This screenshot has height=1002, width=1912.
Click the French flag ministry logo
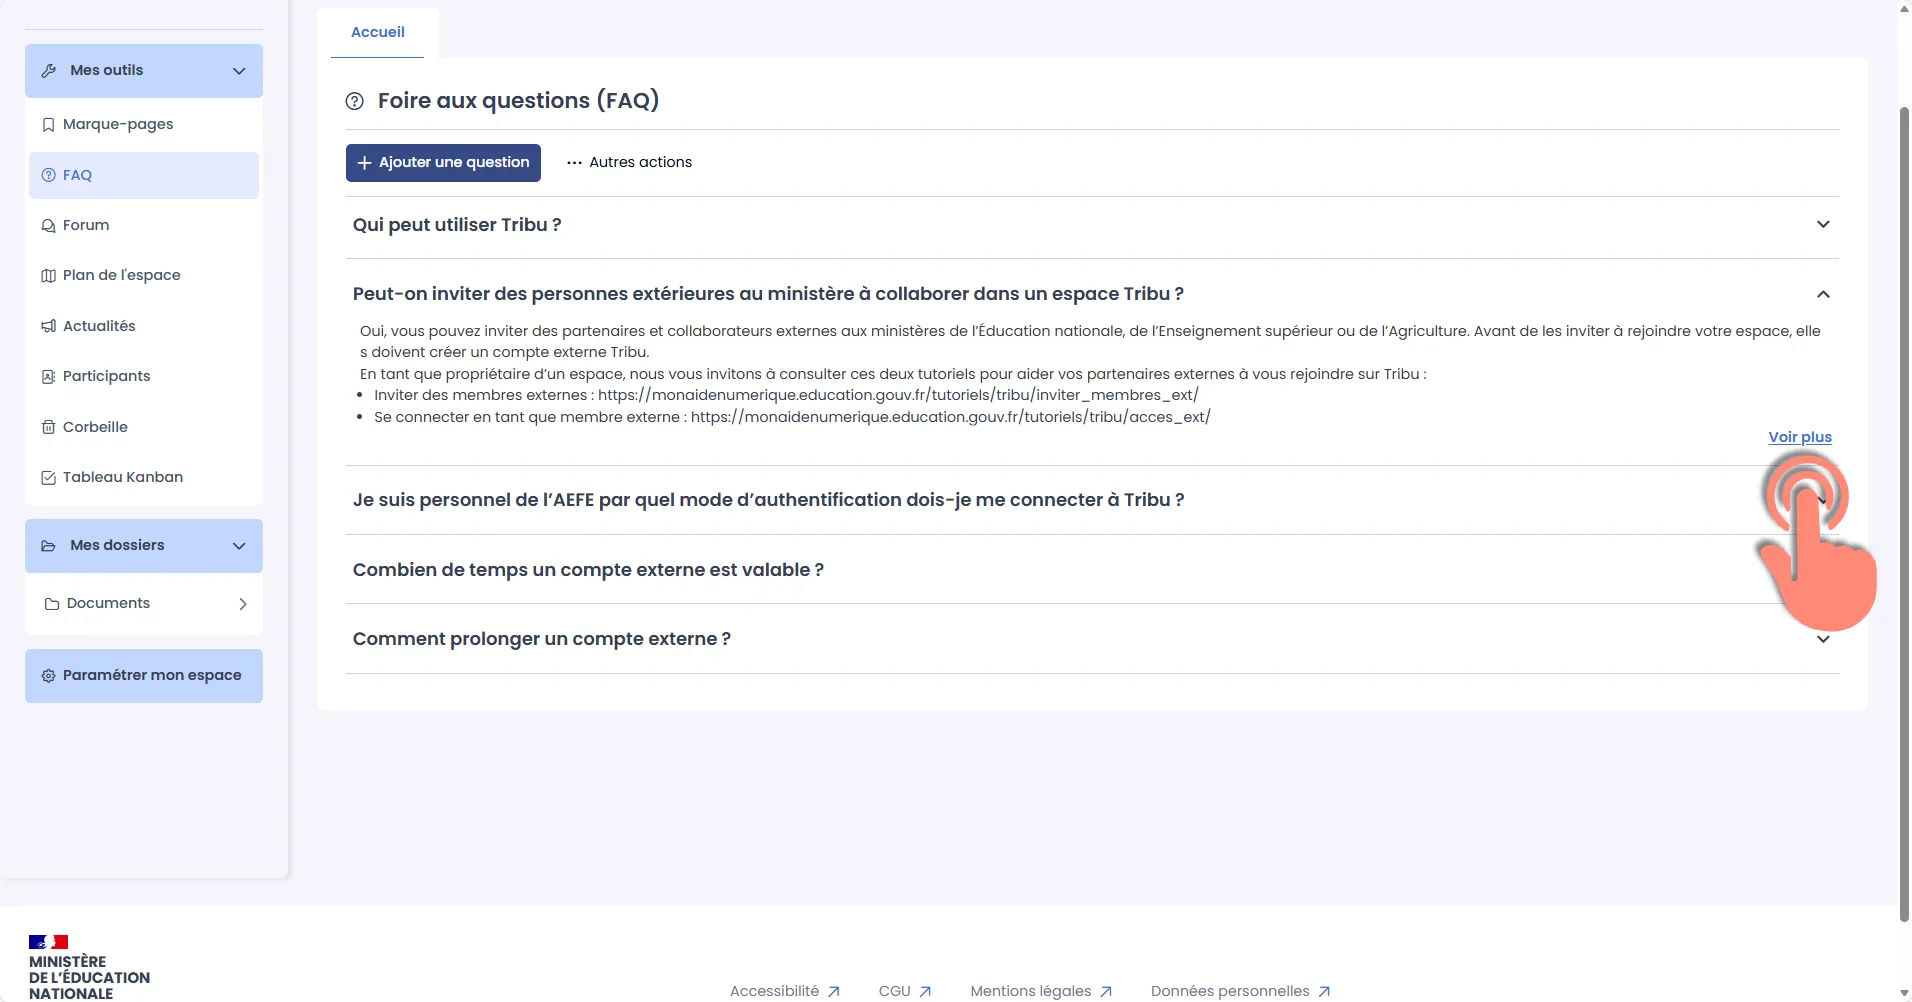48,942
